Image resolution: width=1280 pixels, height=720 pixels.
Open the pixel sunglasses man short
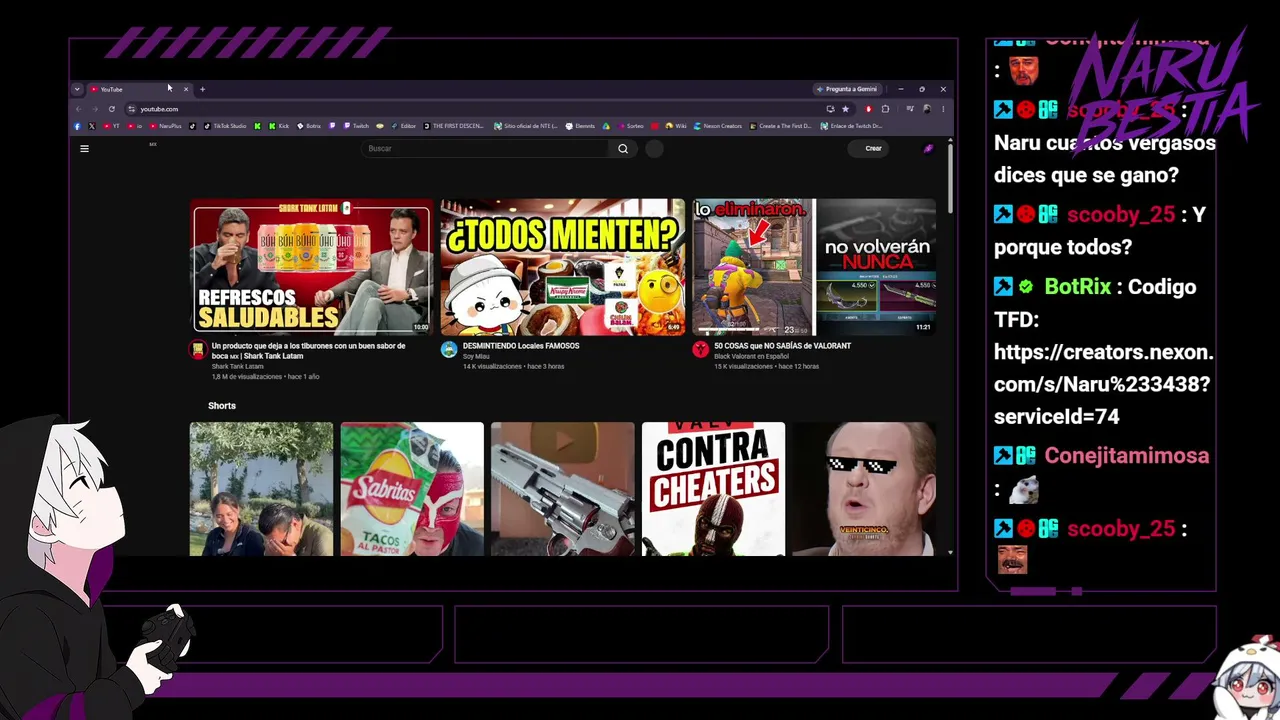(864, 489)
